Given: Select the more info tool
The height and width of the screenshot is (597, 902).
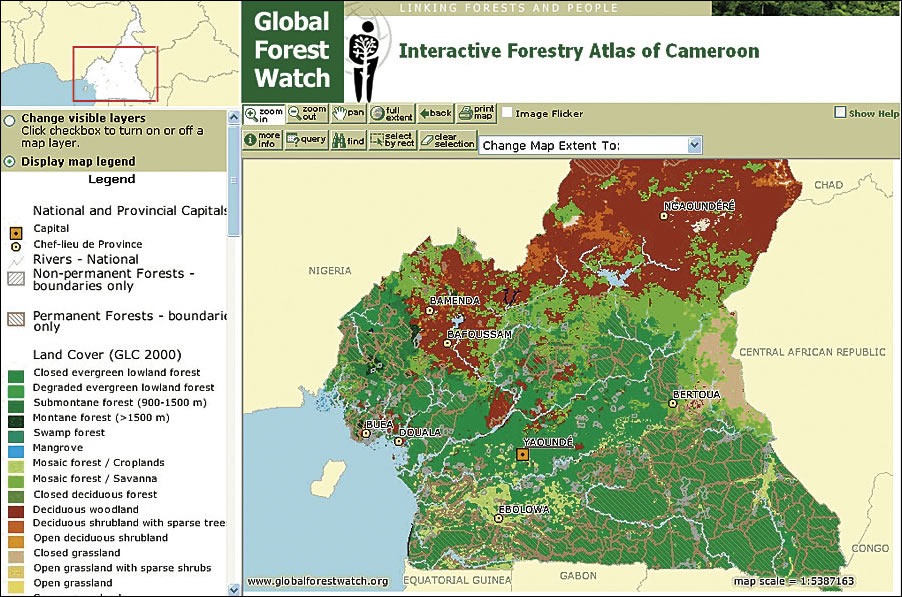Looking at the screenshot, I should click(x=263, y=140).
